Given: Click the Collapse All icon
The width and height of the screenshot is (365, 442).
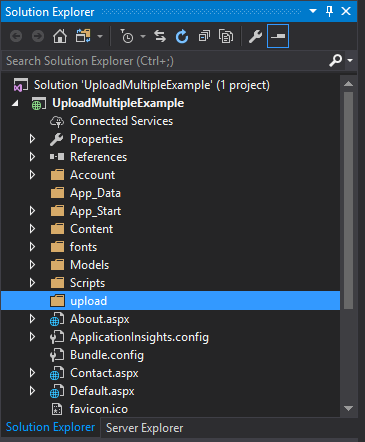Looking at the screenshot, I should click(x=204, y=36).
